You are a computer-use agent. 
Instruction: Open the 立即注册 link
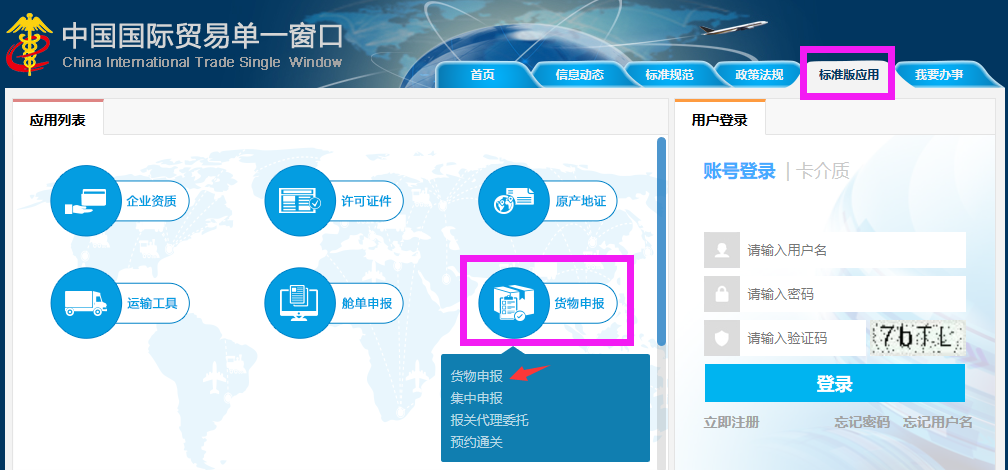coord(732,422)
